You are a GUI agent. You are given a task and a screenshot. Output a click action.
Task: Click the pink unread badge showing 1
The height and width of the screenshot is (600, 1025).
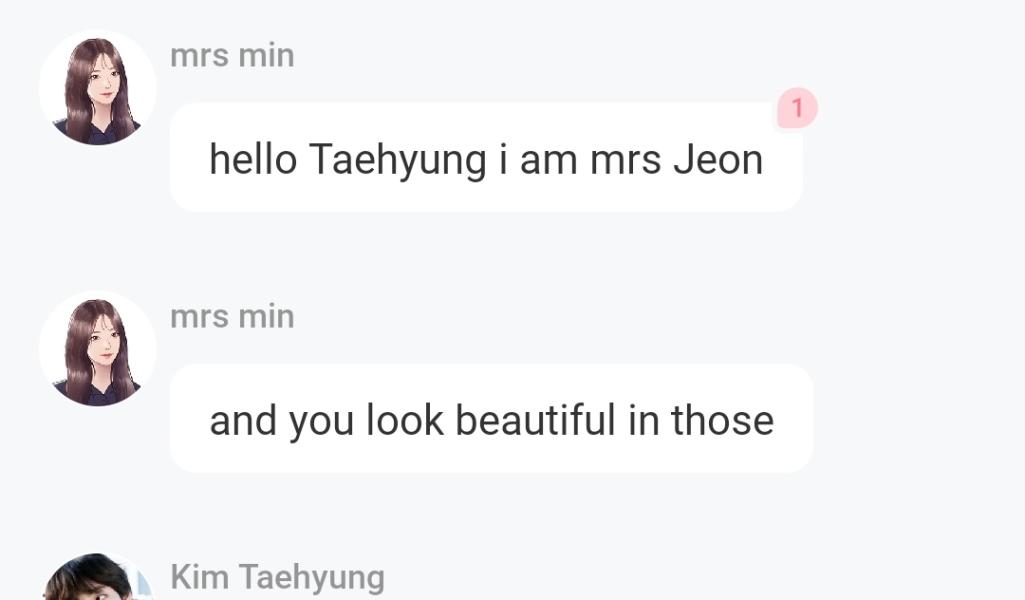click(x=797, y=108)
